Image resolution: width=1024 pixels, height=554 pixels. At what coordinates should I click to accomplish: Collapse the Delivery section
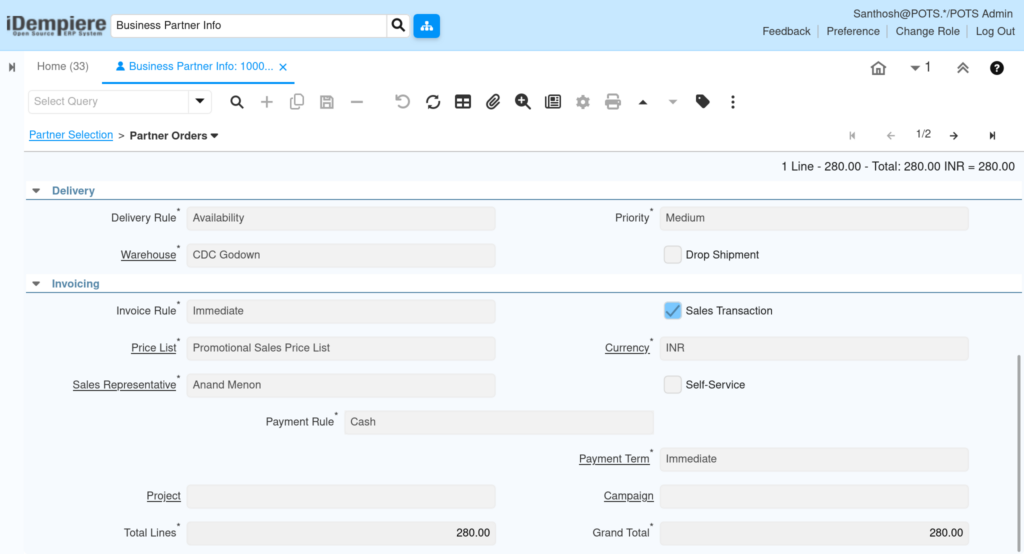[37, 191]
